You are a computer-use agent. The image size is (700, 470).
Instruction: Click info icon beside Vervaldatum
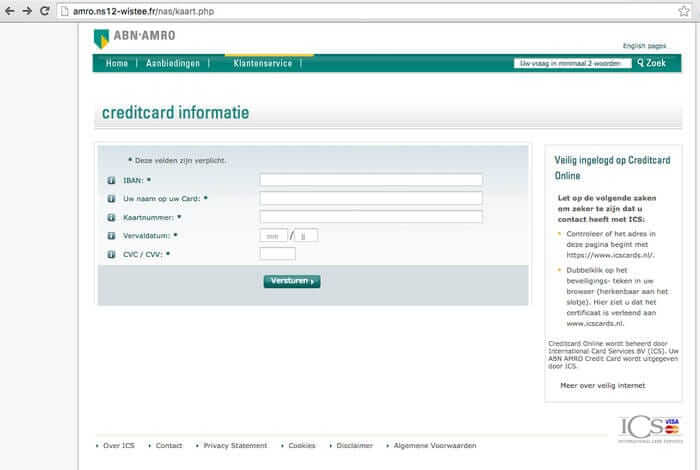[111, 236]
